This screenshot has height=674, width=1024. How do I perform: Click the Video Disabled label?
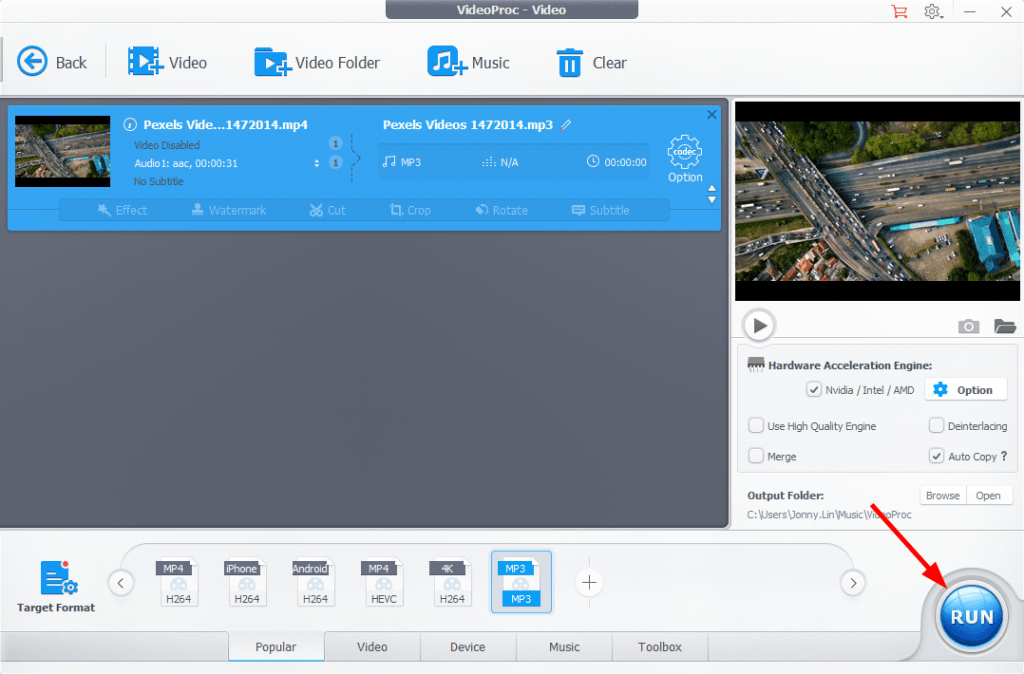pyautogui.click(x=167, y=145)
